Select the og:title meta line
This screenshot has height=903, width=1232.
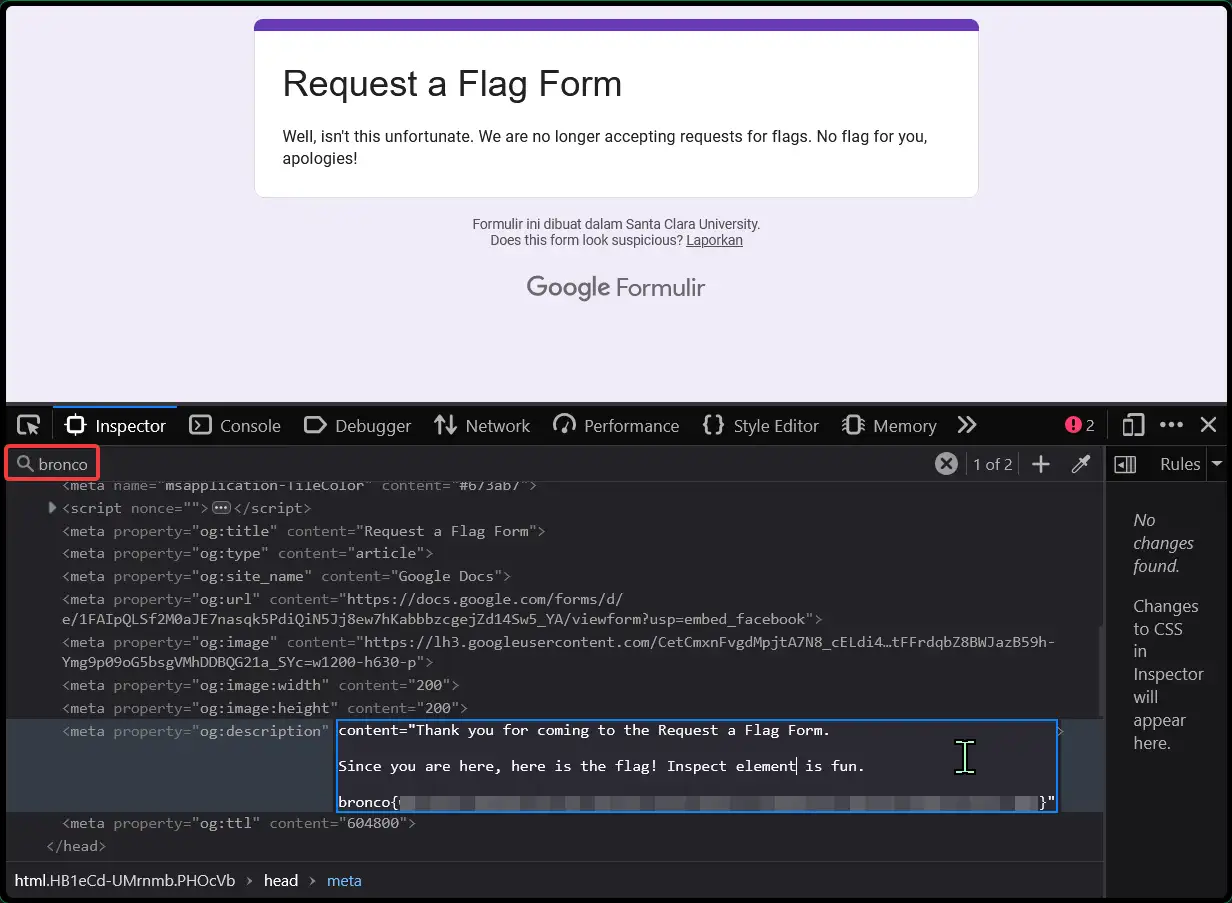[303, 531]
